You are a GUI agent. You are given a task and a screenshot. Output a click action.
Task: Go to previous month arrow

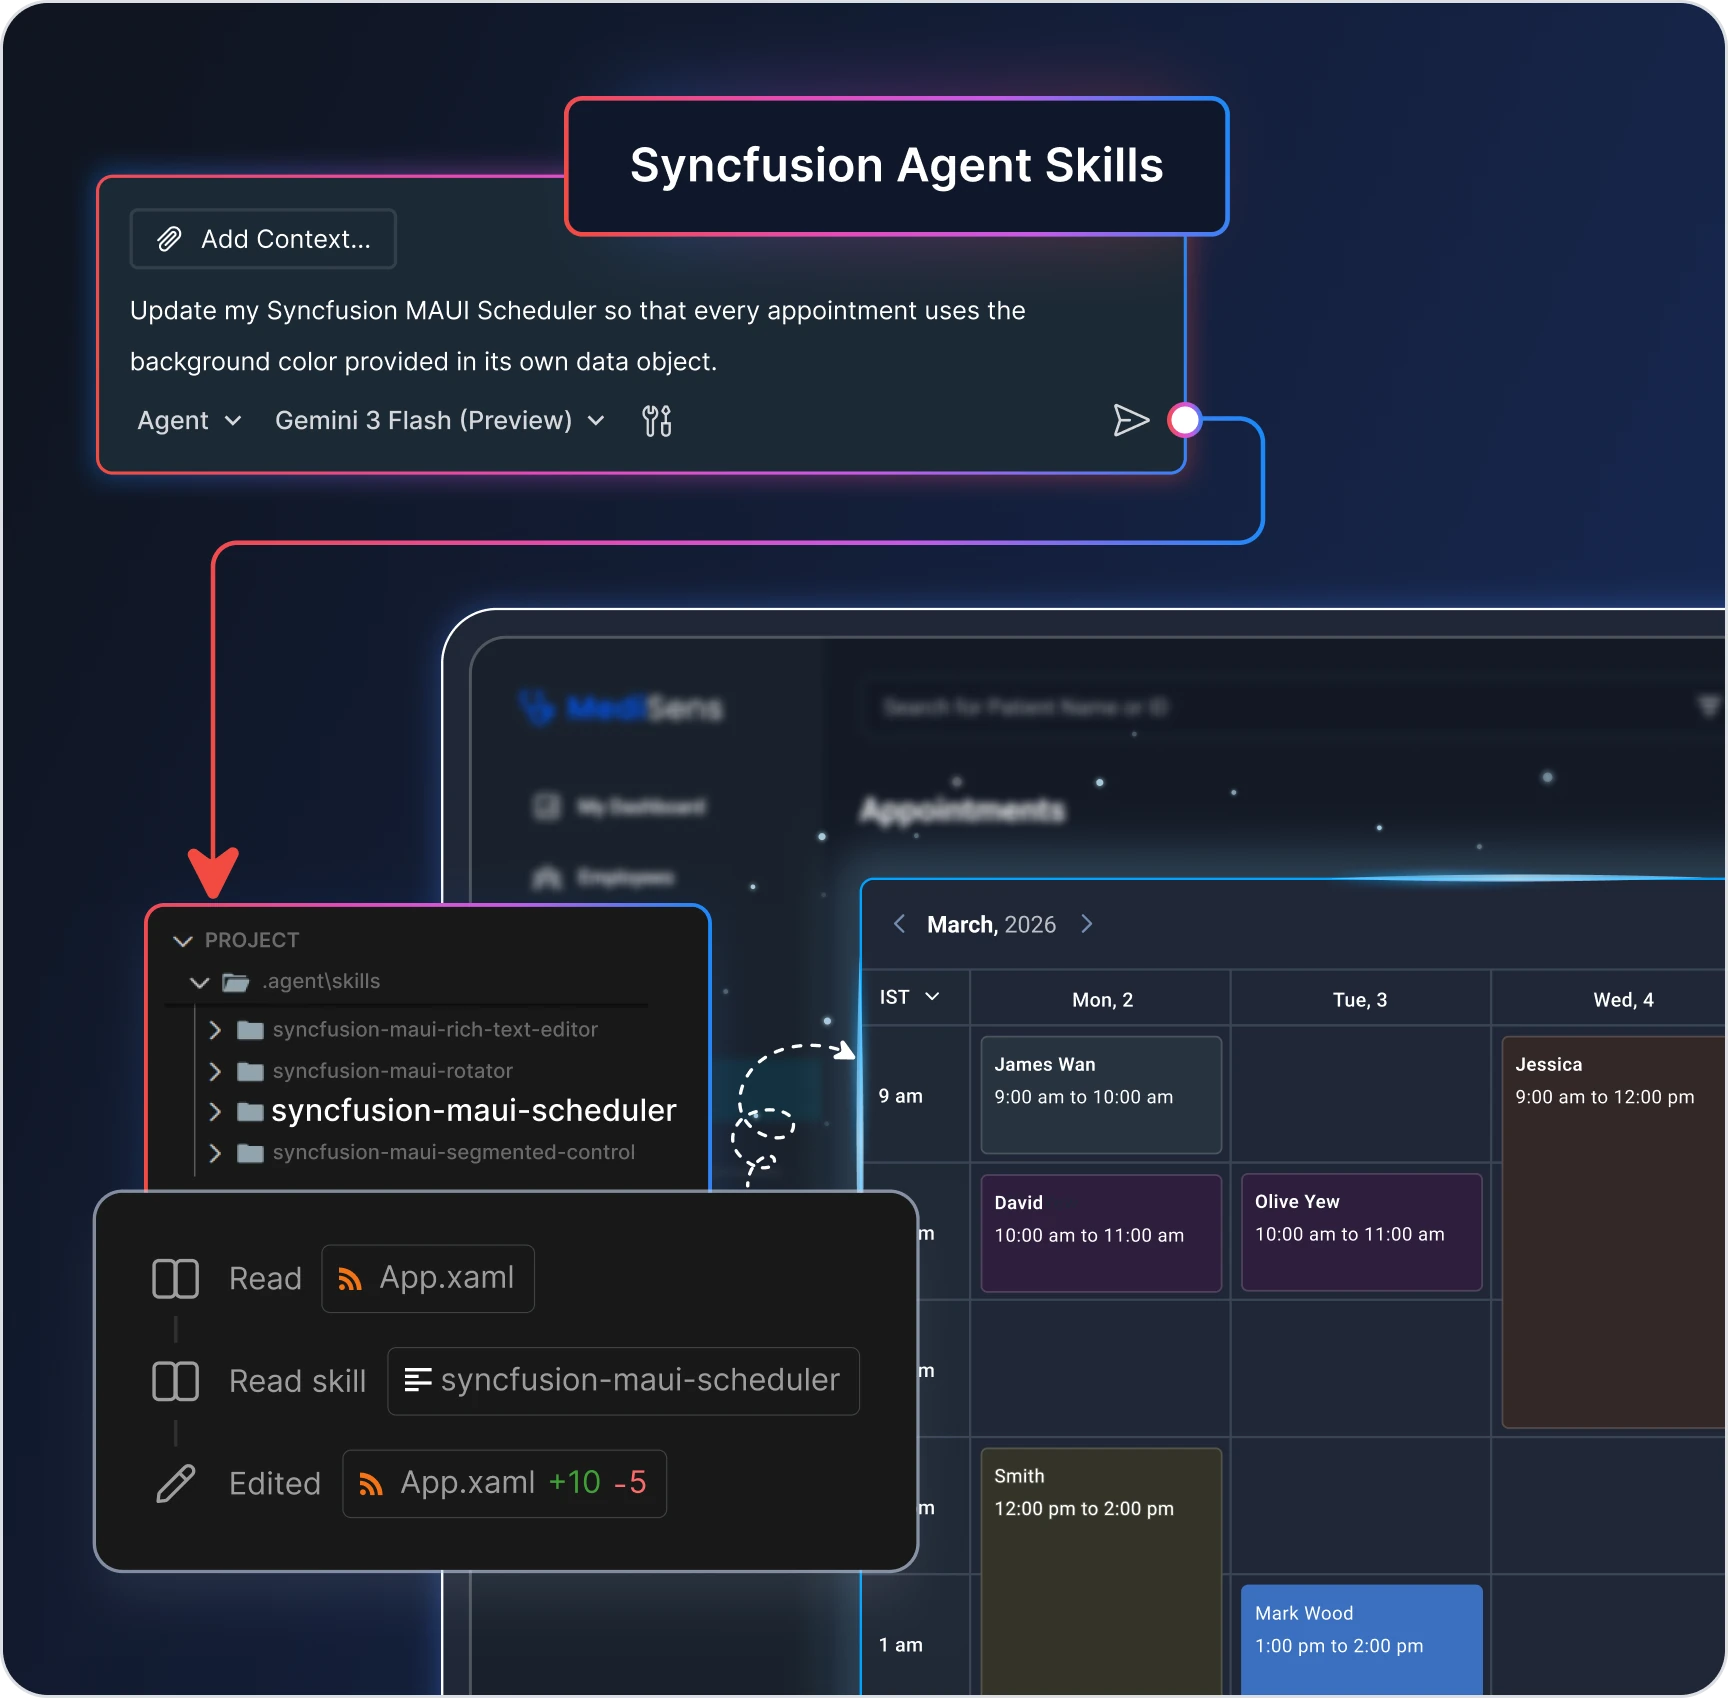(899, 924)
